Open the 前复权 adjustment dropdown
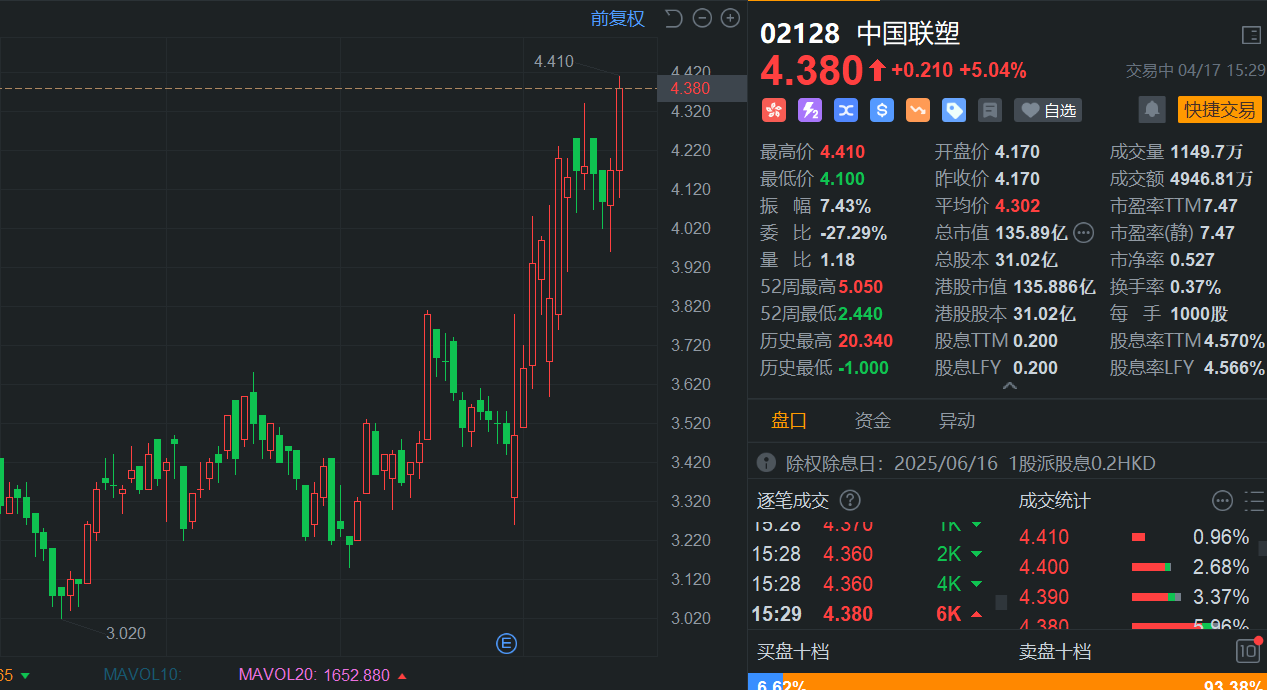The height and width of the screenshot is (690, 1267). click(618, 18)
